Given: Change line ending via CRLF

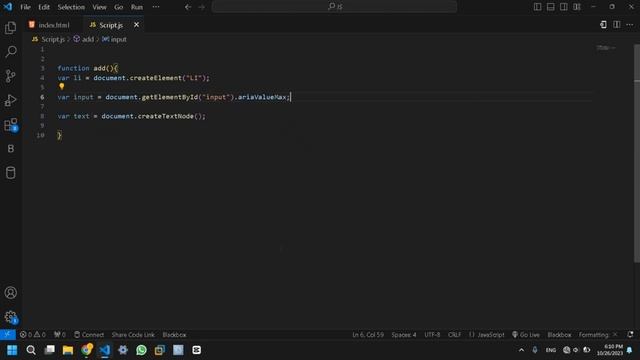Looking at the screenshot, I should coord(454,335).
